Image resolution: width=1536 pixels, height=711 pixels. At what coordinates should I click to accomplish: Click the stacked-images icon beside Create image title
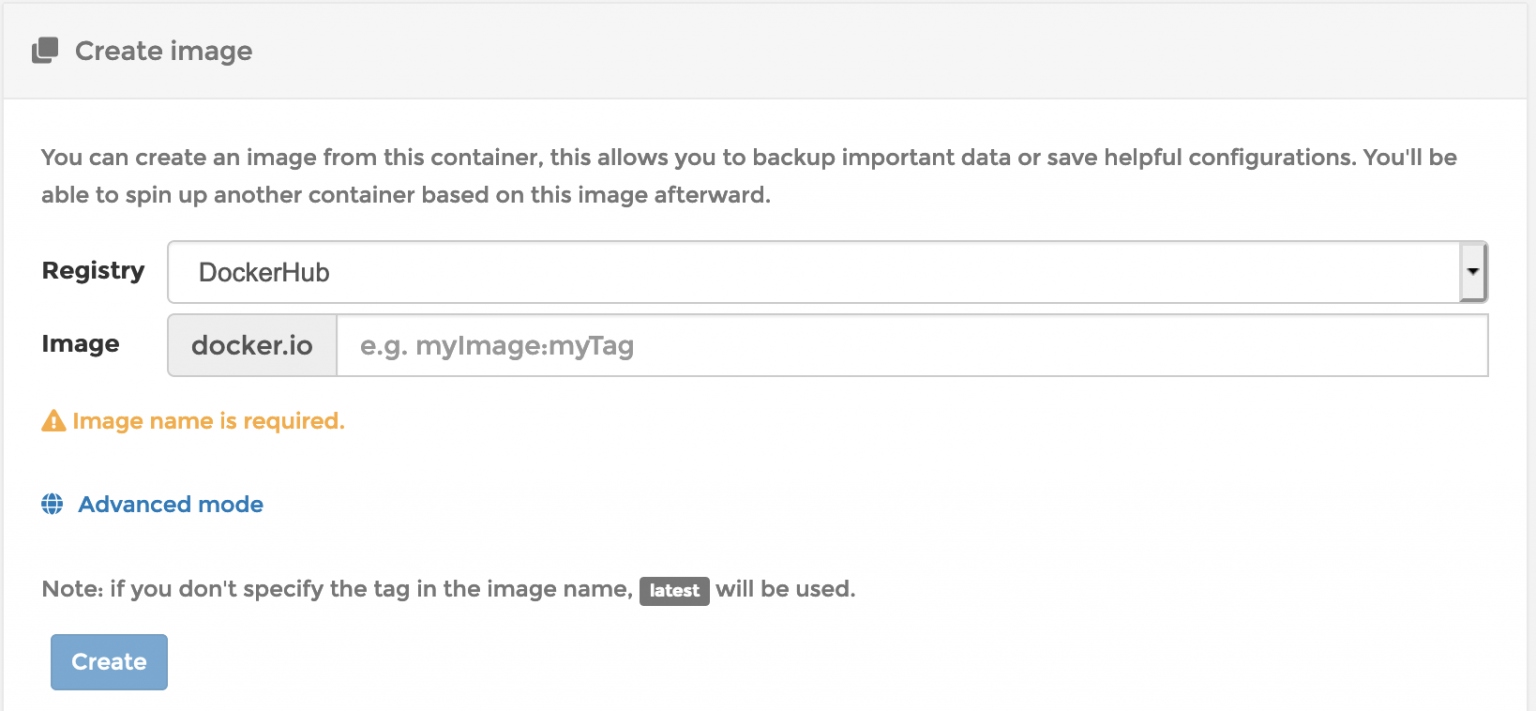44,49
